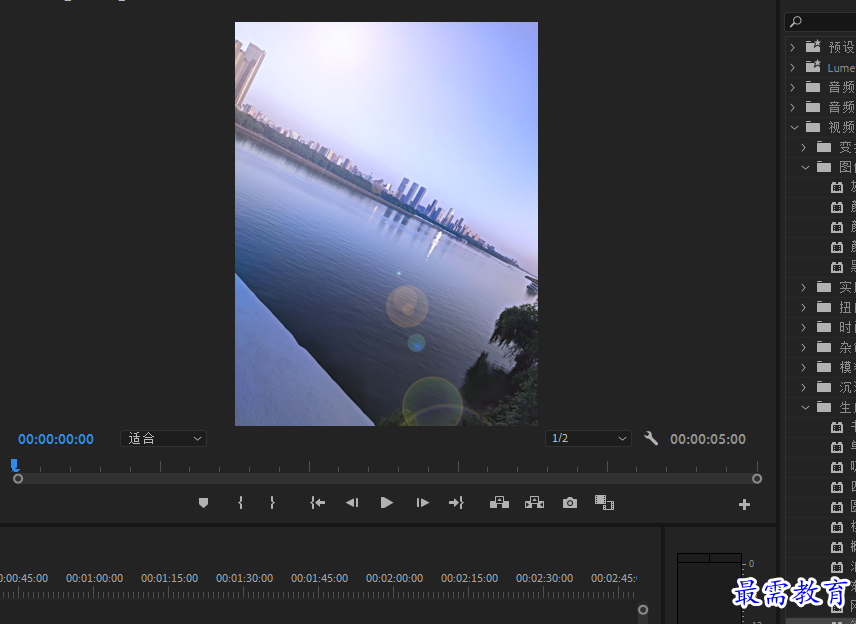The image size is (856, 624).
Task: Click right handle of monitor zoom bar
Action: click(x=757, y=479)
